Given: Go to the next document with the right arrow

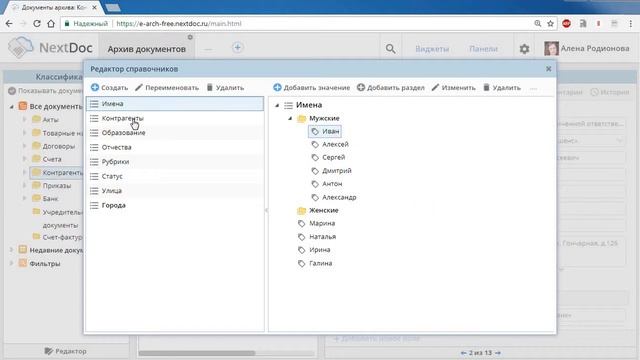Looking at the screenshot, I should point(498,353).
